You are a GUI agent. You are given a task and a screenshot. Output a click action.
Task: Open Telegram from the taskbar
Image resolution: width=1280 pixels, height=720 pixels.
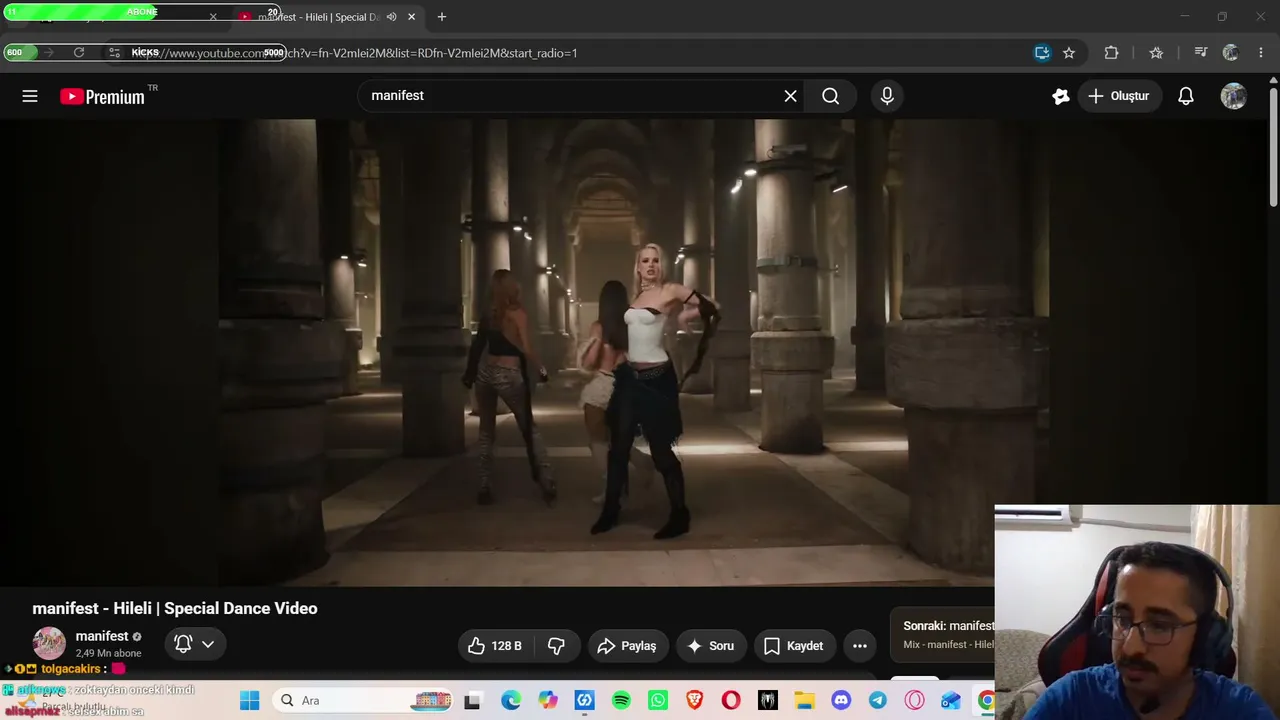pyautogui.click(x=878, y=701)
